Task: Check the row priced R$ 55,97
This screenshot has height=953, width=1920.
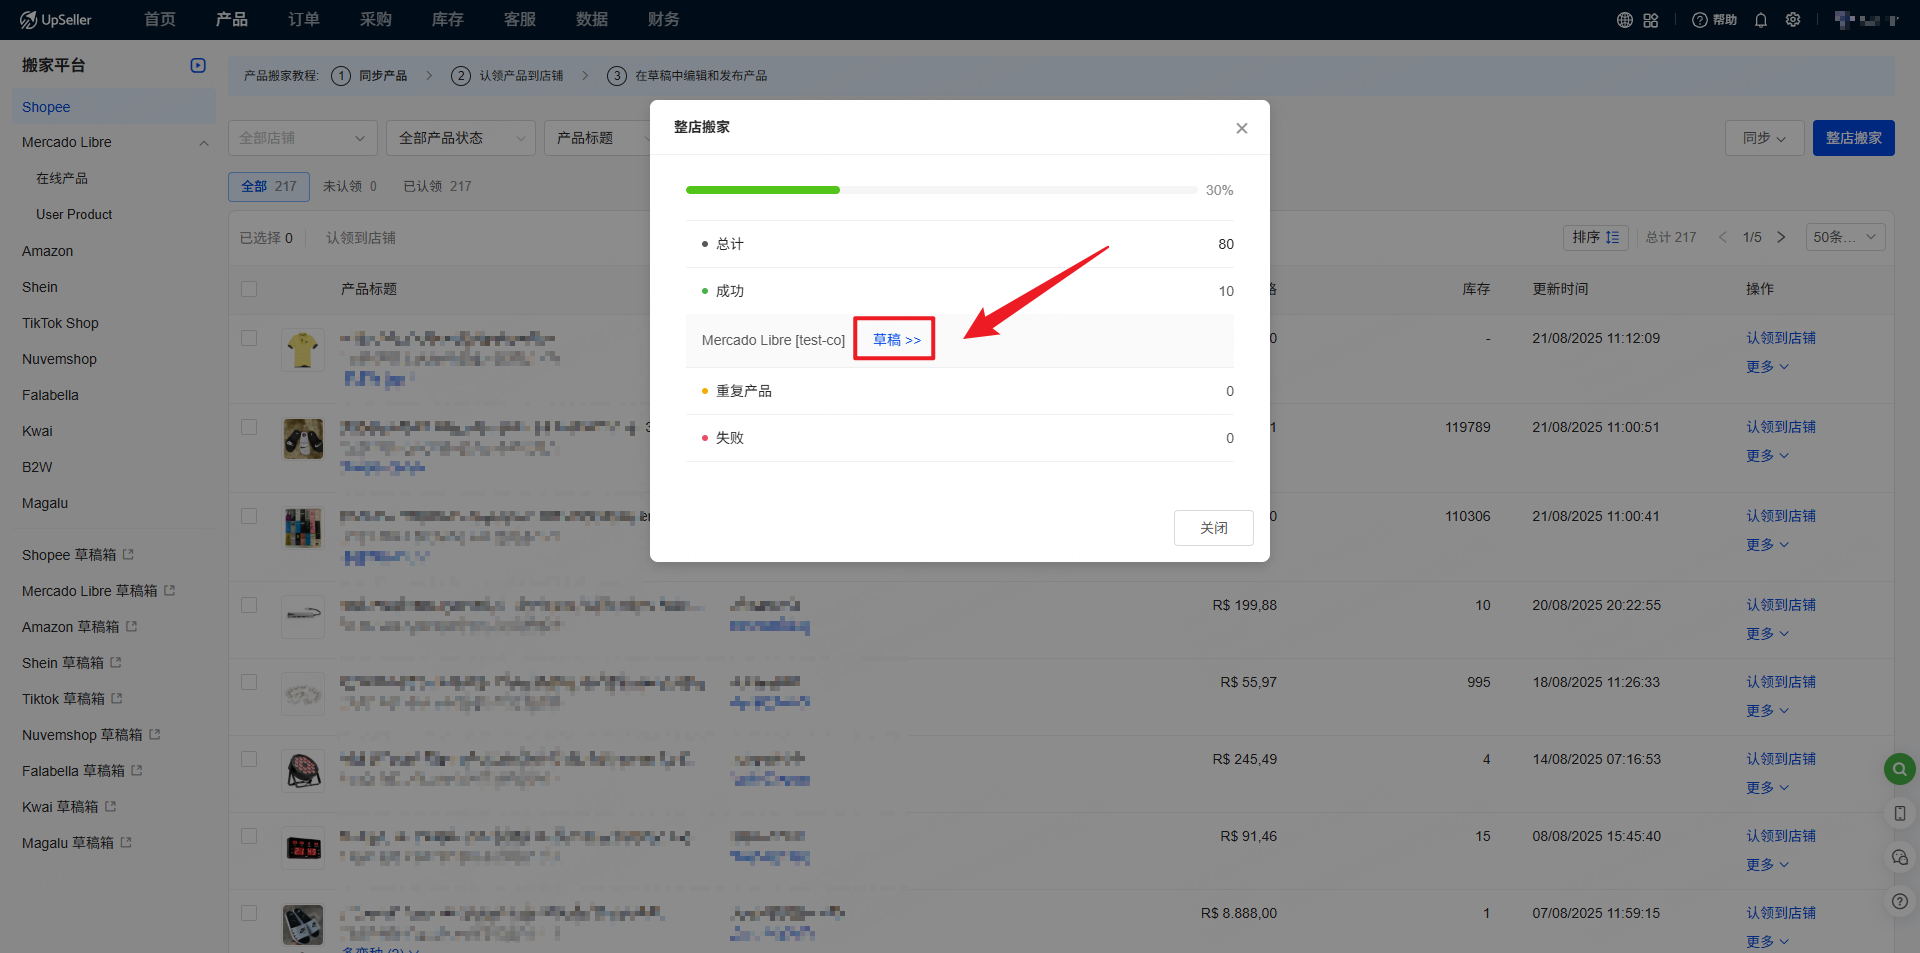Action: [x=249, y=682]
